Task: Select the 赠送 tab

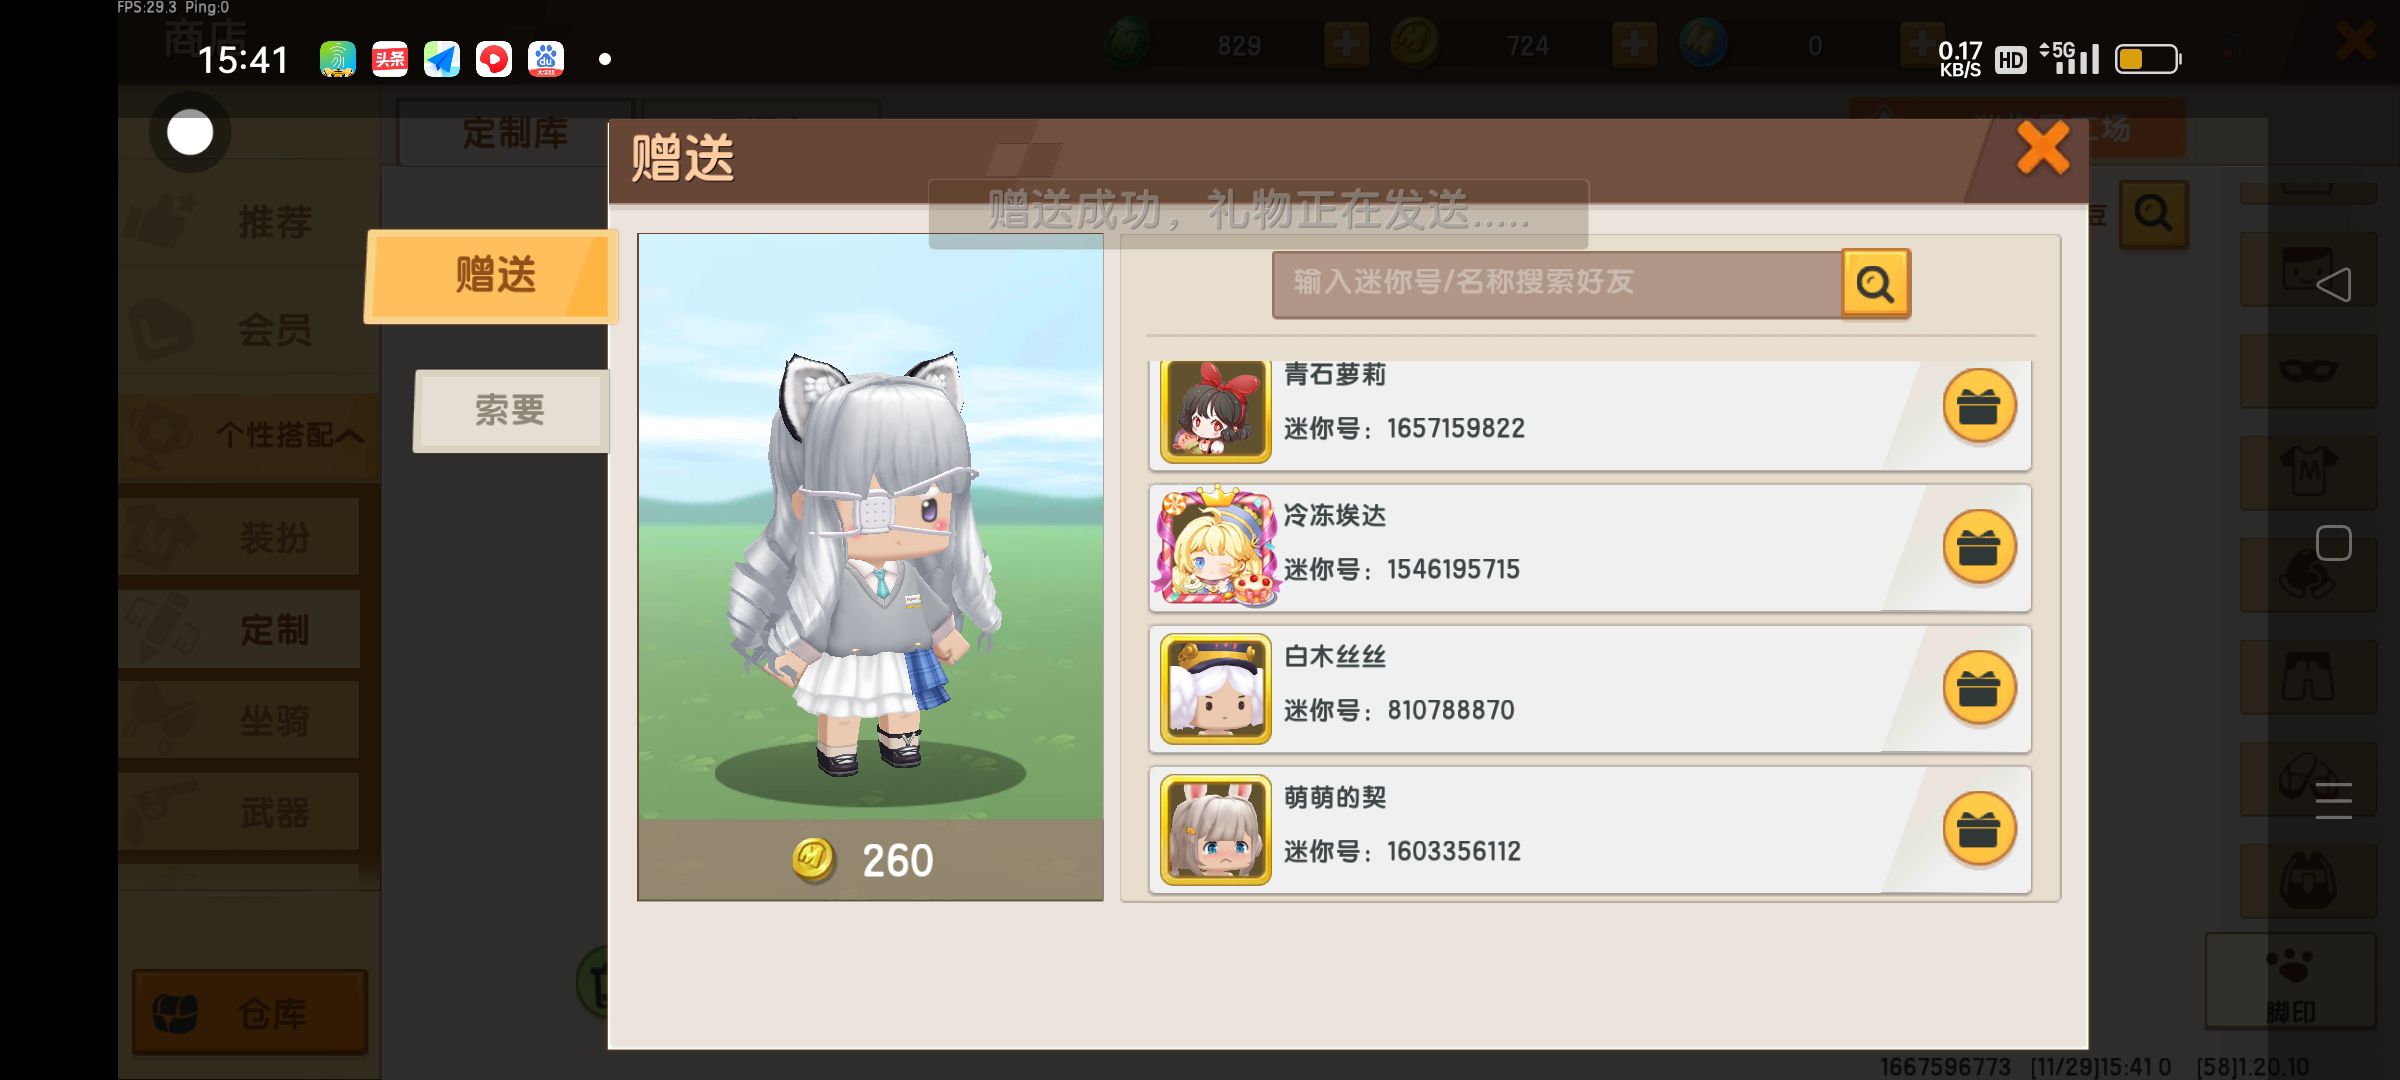Action: point(492,276)
